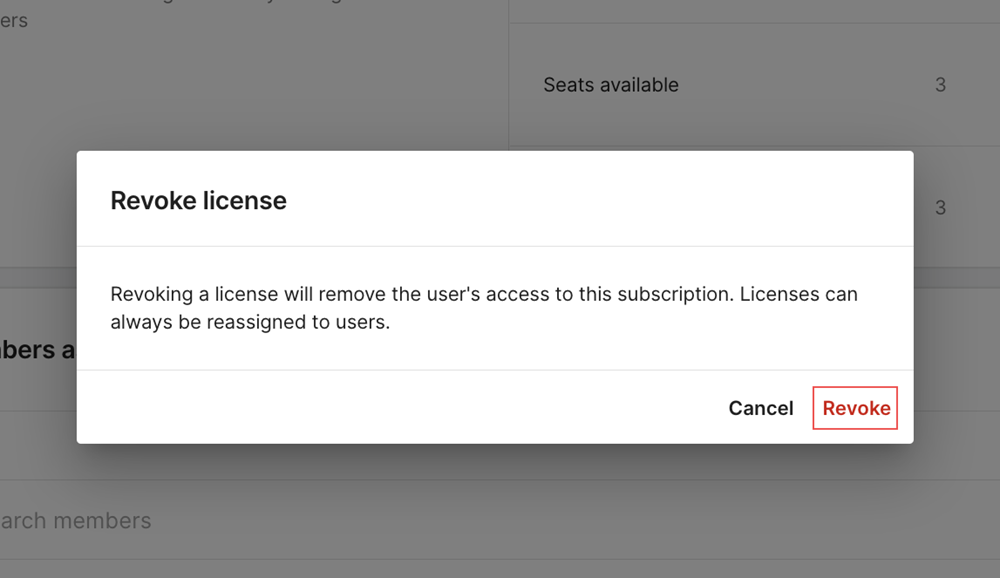
Task: Click the dimmed backdrop right of Search members
Action: 574,520
